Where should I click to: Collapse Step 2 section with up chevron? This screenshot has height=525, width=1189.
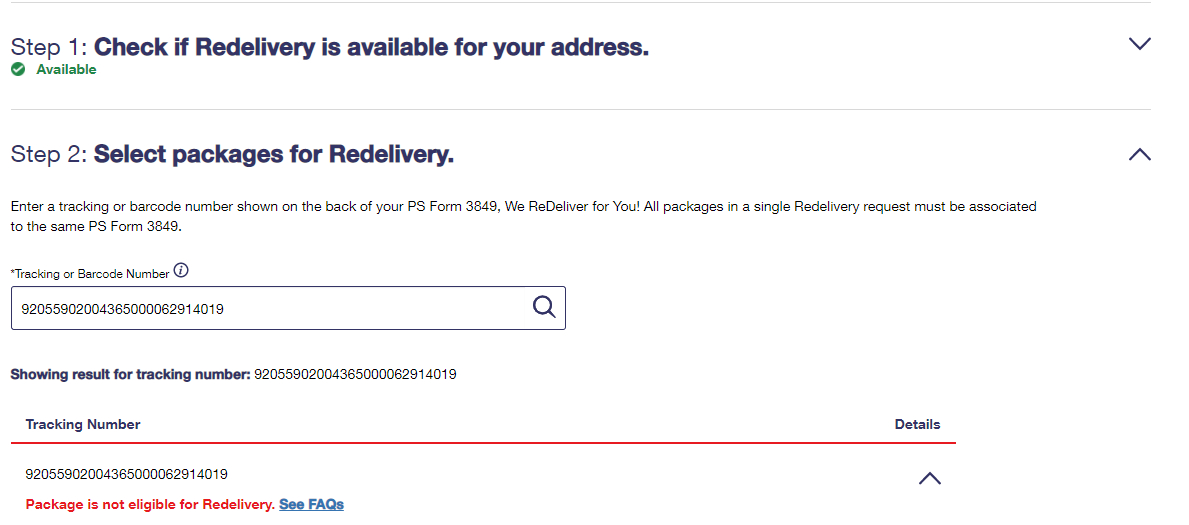tap(1139, 155)
